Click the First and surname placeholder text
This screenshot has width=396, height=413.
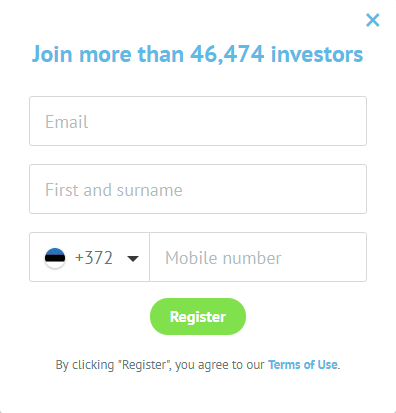pos(114,190)
